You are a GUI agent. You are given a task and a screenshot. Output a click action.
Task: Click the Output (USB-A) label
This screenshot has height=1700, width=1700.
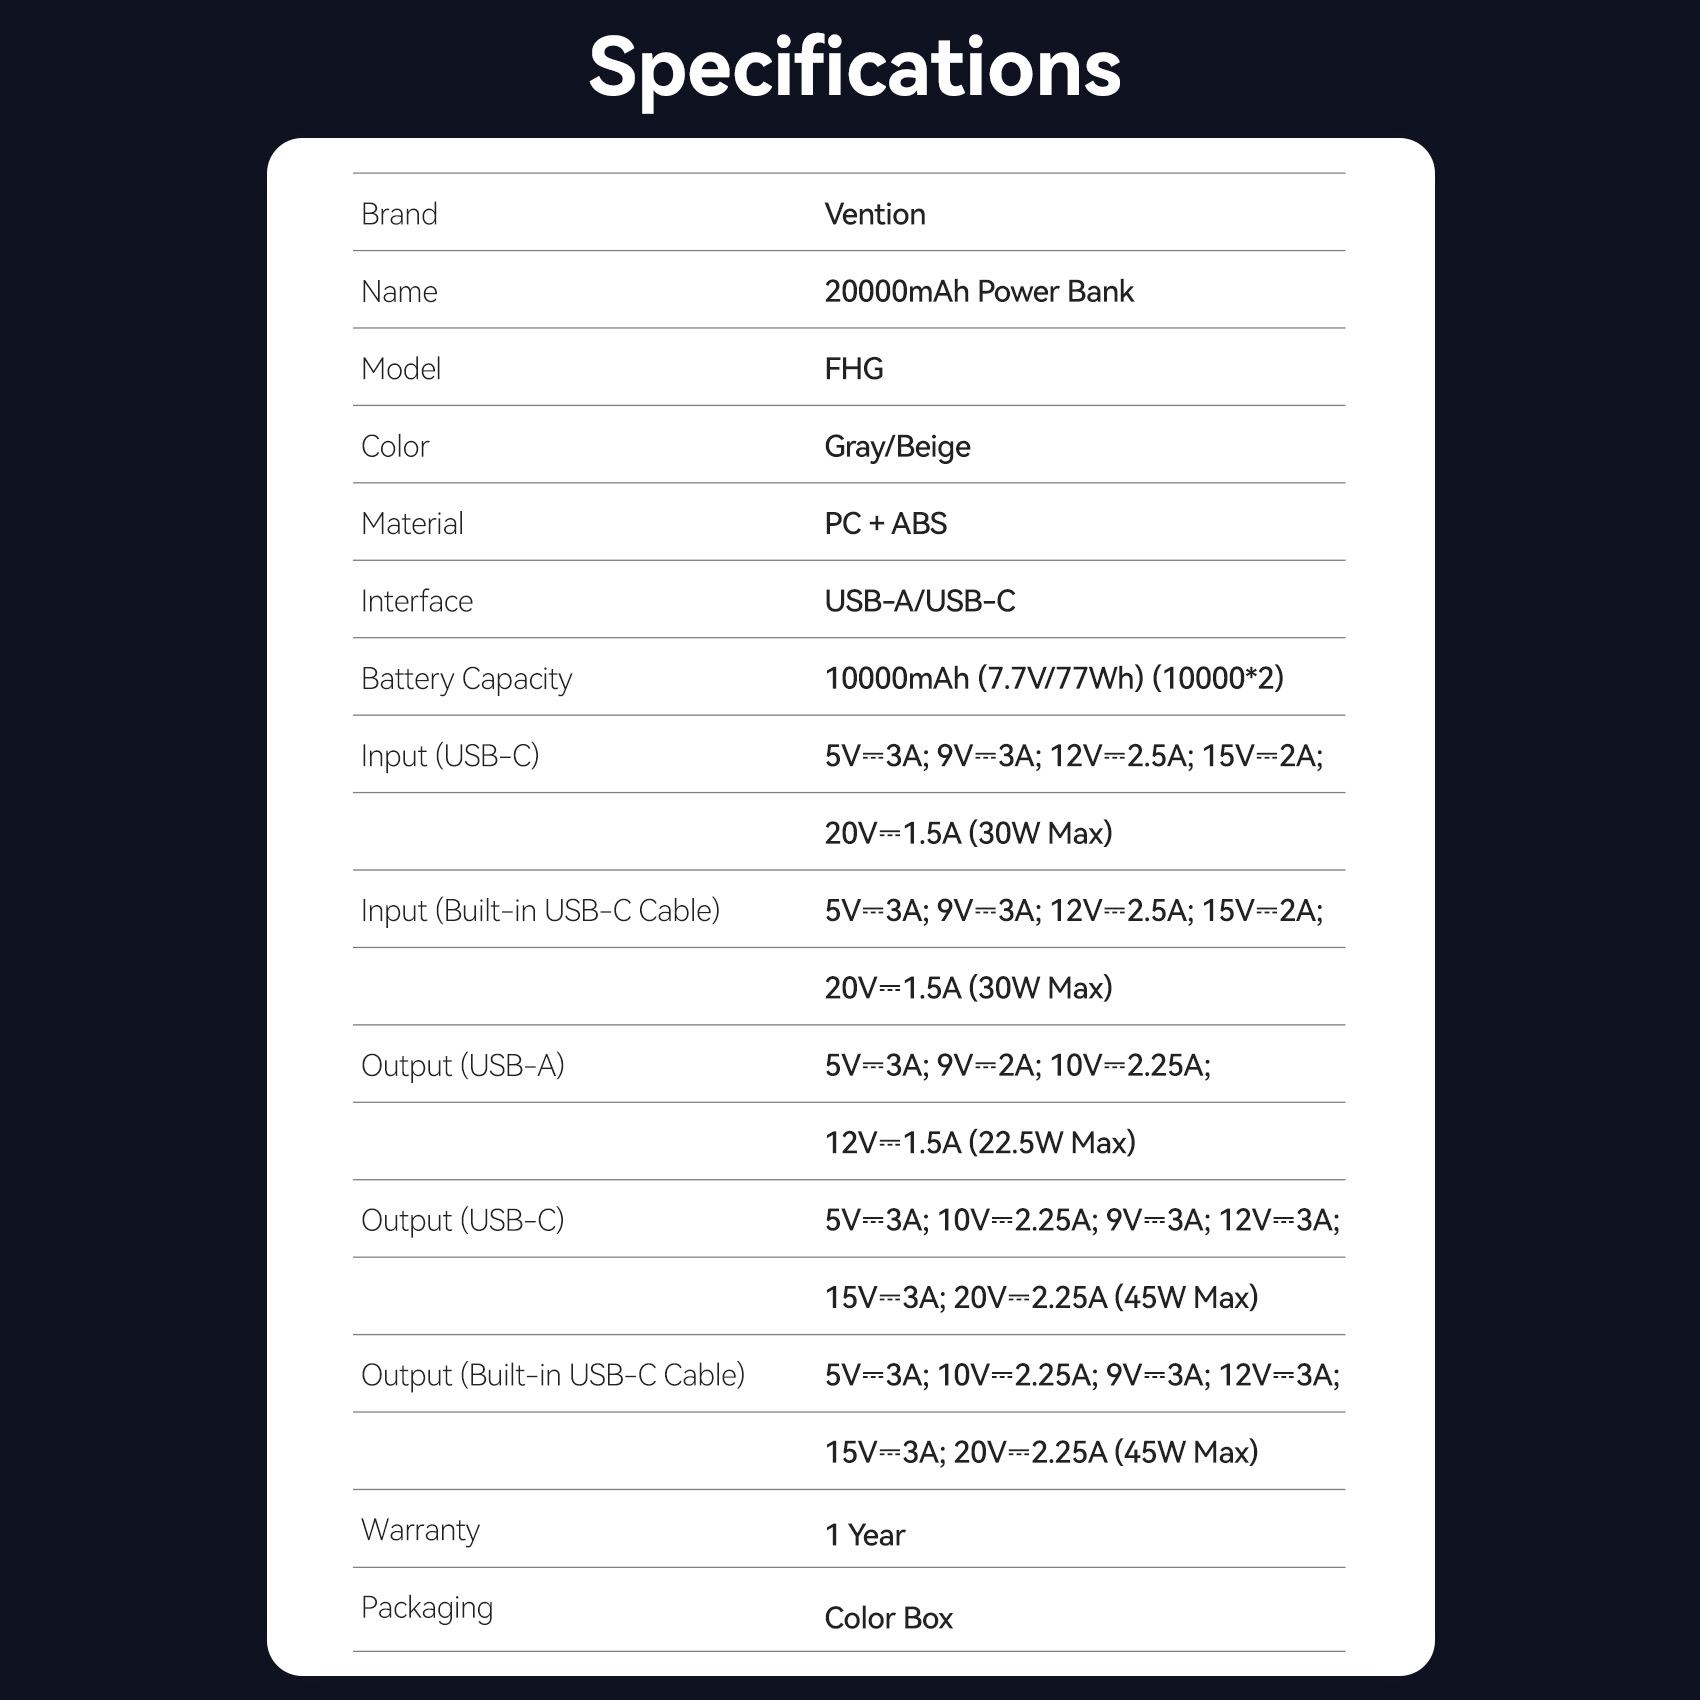(463, 1066)
